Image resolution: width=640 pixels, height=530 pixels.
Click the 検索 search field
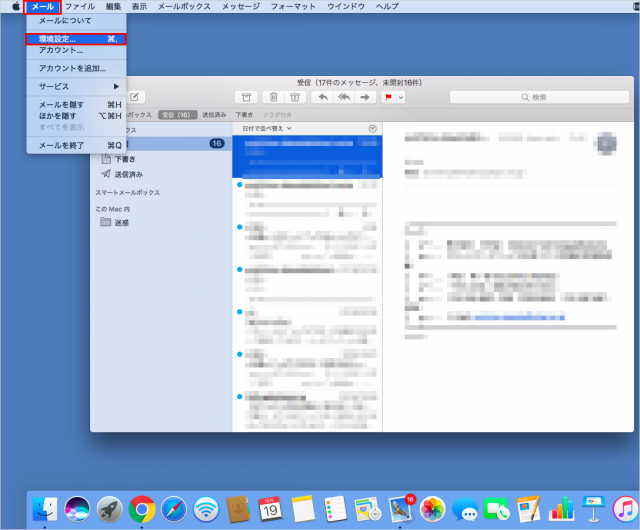pyautogui.click(x=538, y=97)
